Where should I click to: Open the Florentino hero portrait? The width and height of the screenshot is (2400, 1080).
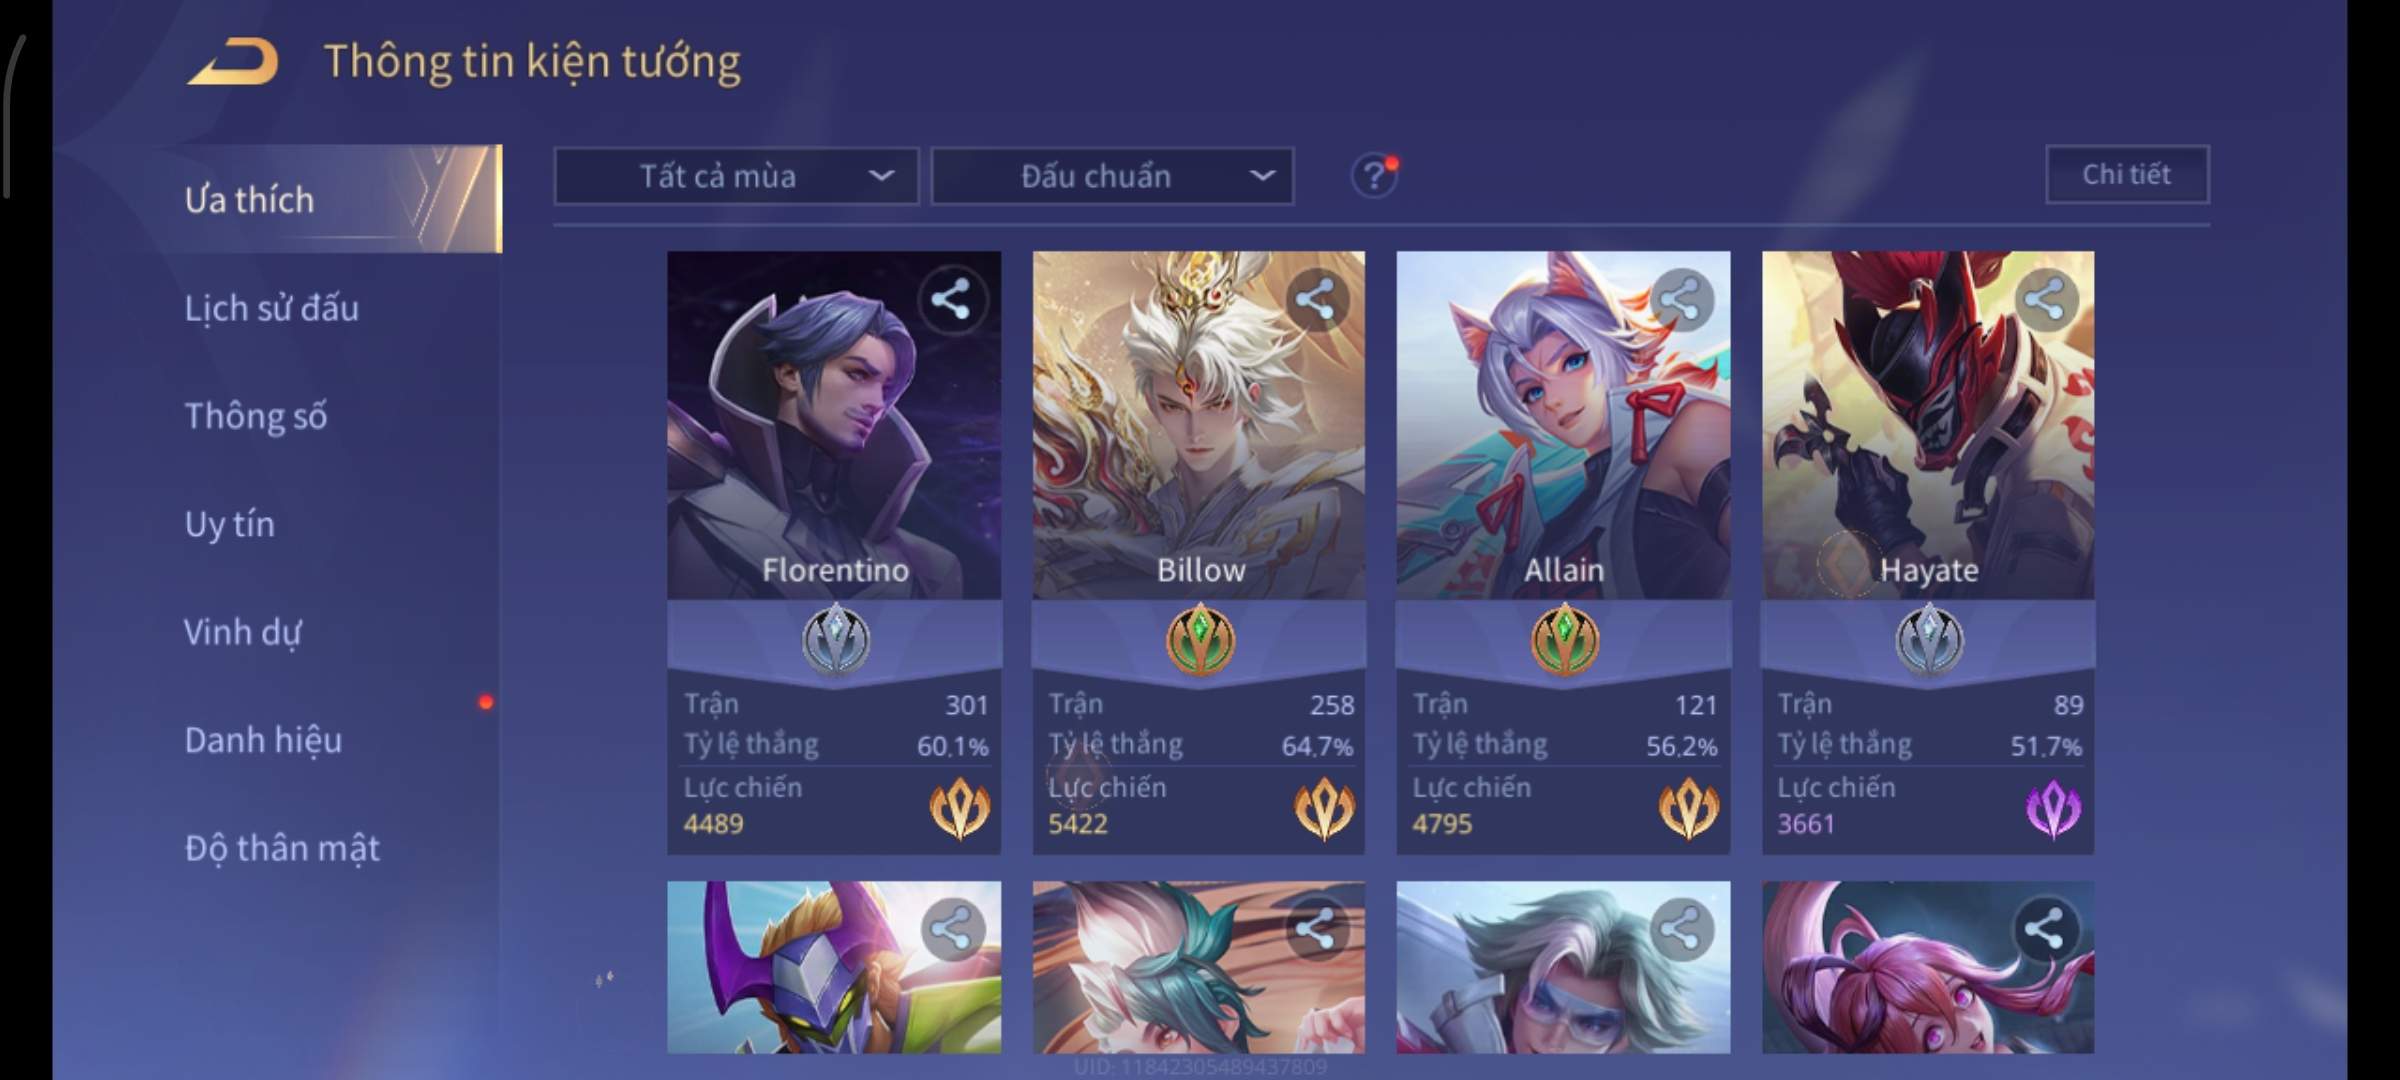click(x=834, y=425)
